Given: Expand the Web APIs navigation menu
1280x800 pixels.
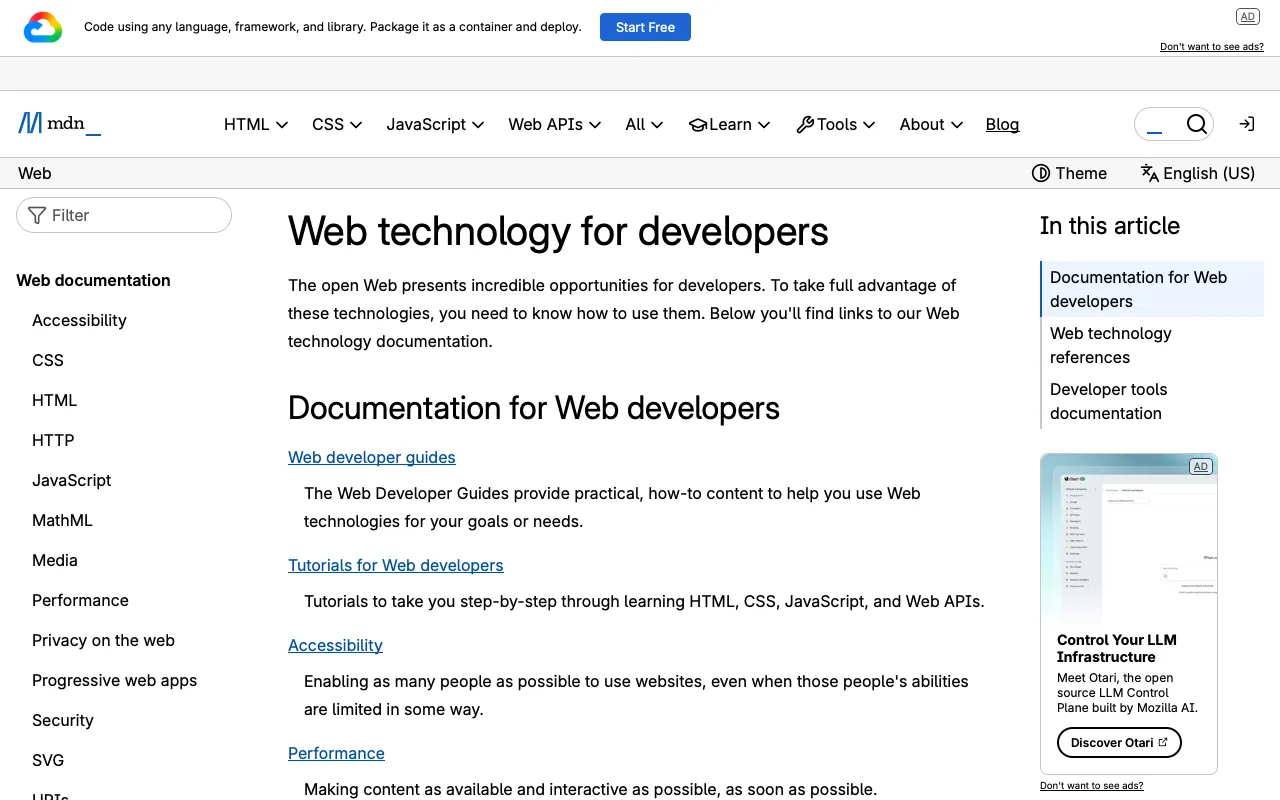Looking at the screenshot, I should (554, 124).
